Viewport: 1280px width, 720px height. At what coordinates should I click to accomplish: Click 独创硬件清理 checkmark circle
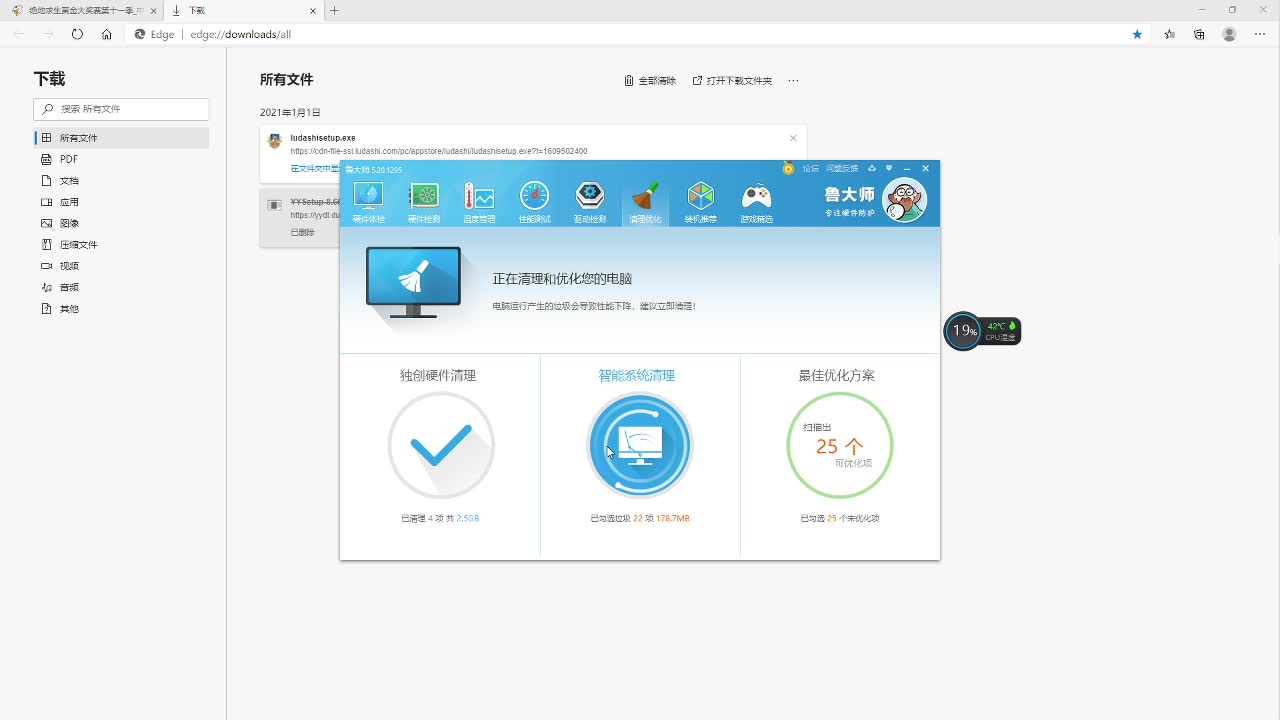click(x=441, y=445)
